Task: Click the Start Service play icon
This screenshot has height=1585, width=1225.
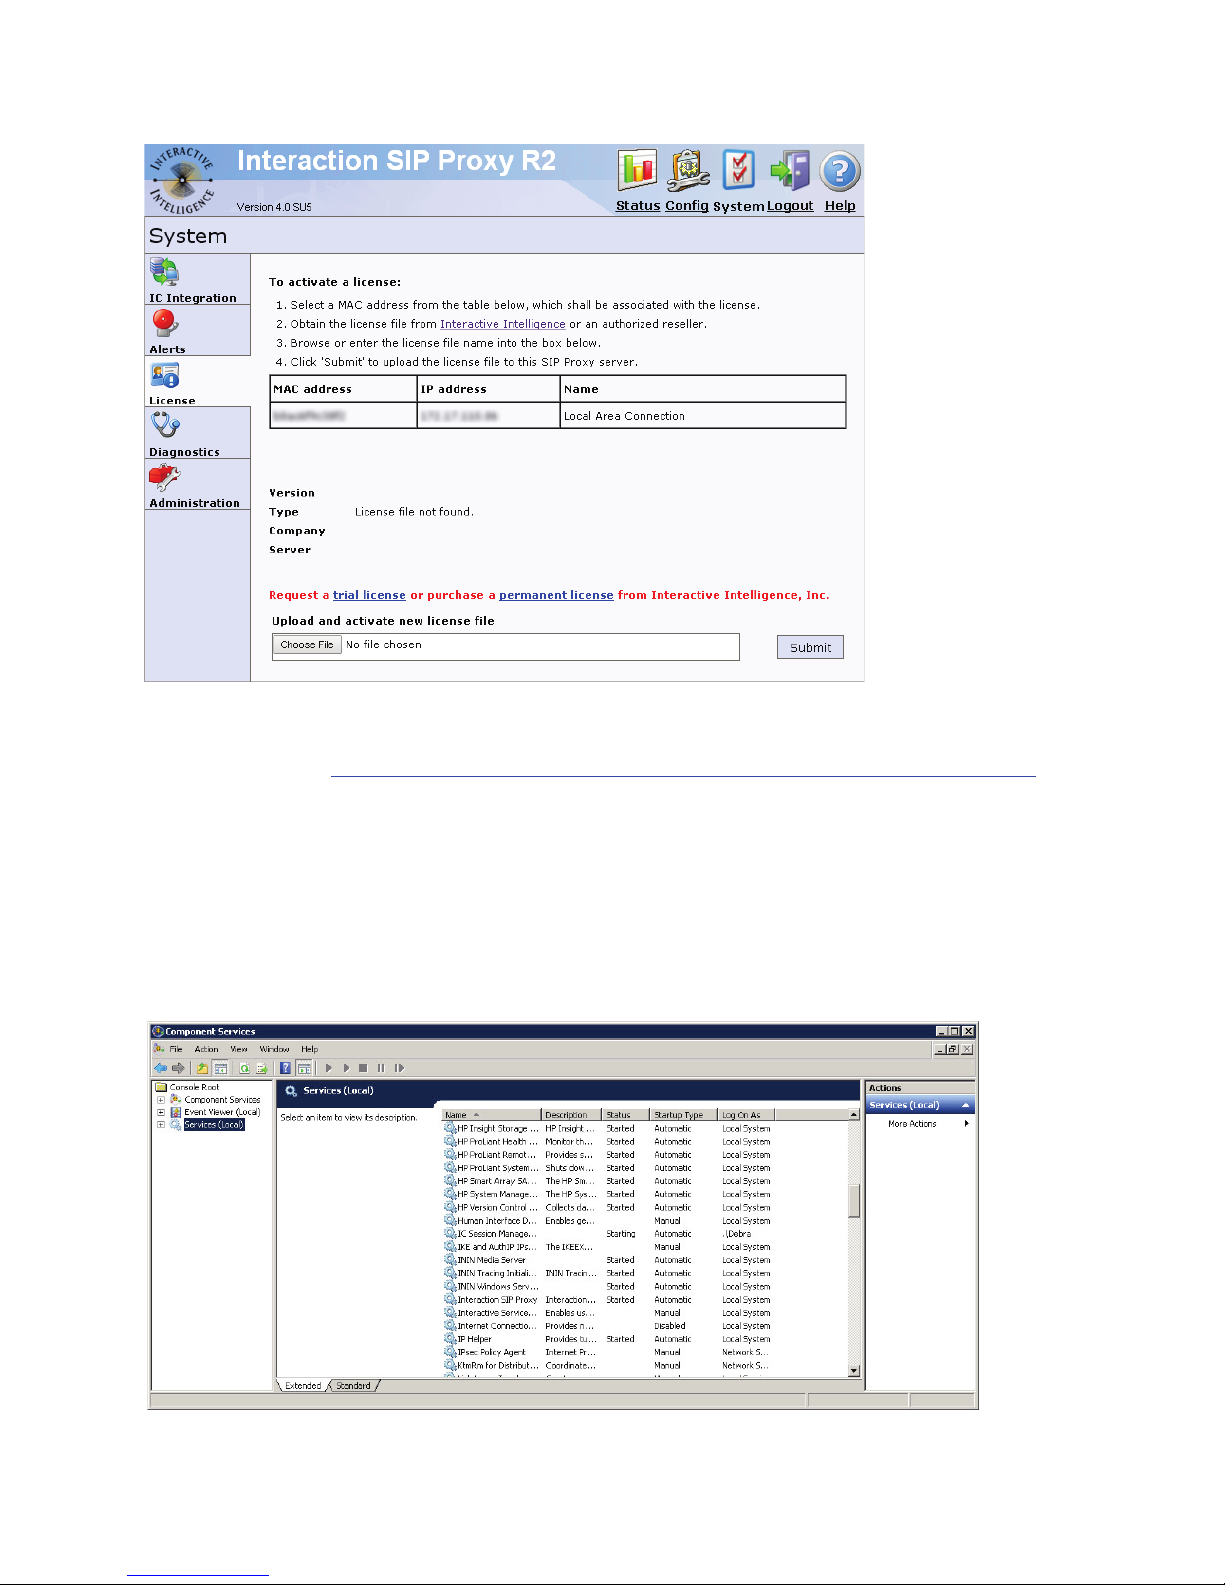Action: [x=329, y=1068]
